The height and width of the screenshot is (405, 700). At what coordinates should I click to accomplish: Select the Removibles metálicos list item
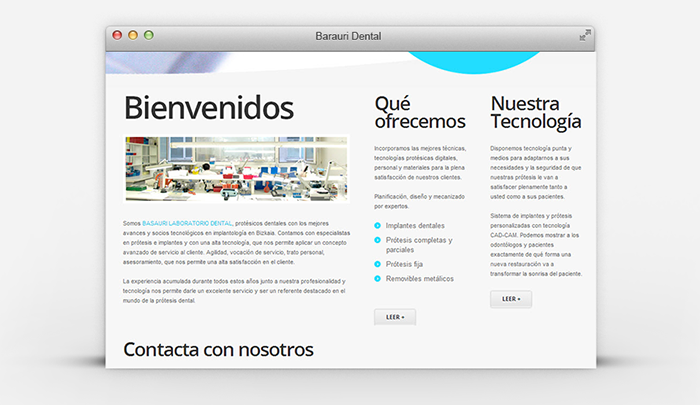pos(419,278)
